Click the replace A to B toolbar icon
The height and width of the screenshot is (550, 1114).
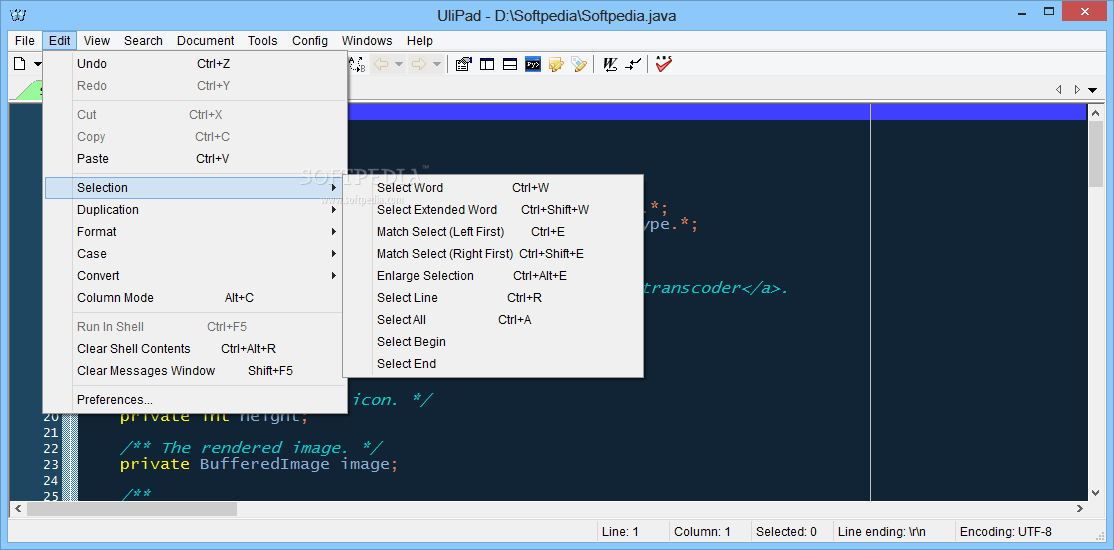357,65
